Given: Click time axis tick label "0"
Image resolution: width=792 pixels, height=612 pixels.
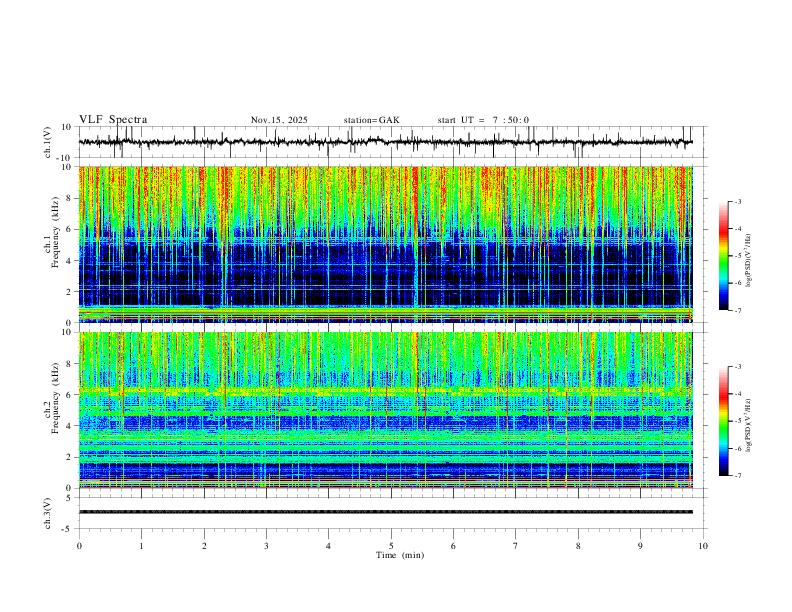Looking at the screenshot, I should pos(79,546).
